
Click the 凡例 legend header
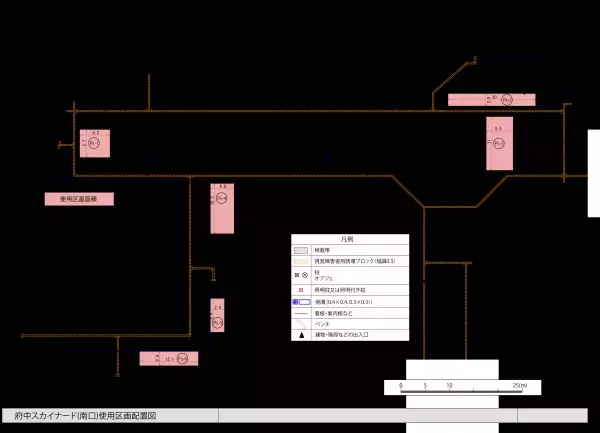tap(349, 240)
